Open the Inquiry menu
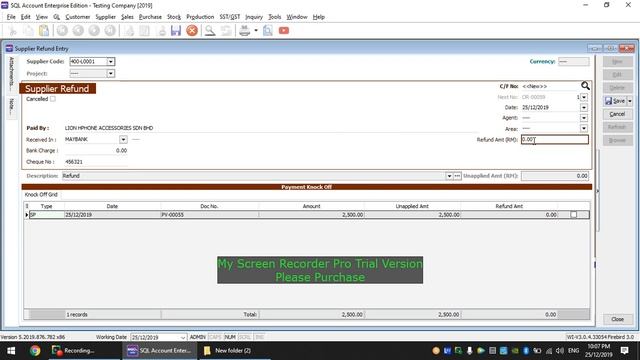Viewport: 640px width, 360px height. [254, 17]
